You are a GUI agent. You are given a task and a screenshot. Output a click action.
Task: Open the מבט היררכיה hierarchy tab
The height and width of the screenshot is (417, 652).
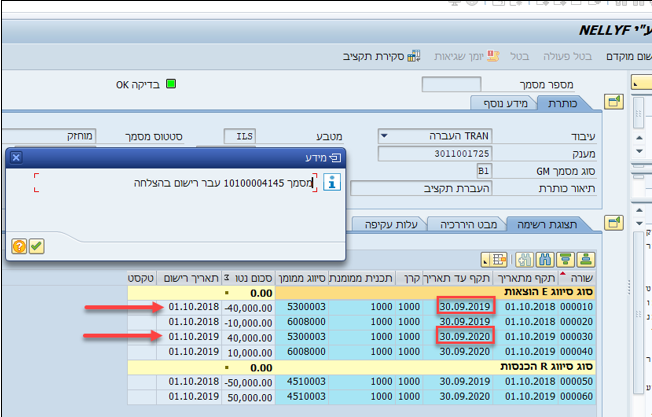point(468,225)
